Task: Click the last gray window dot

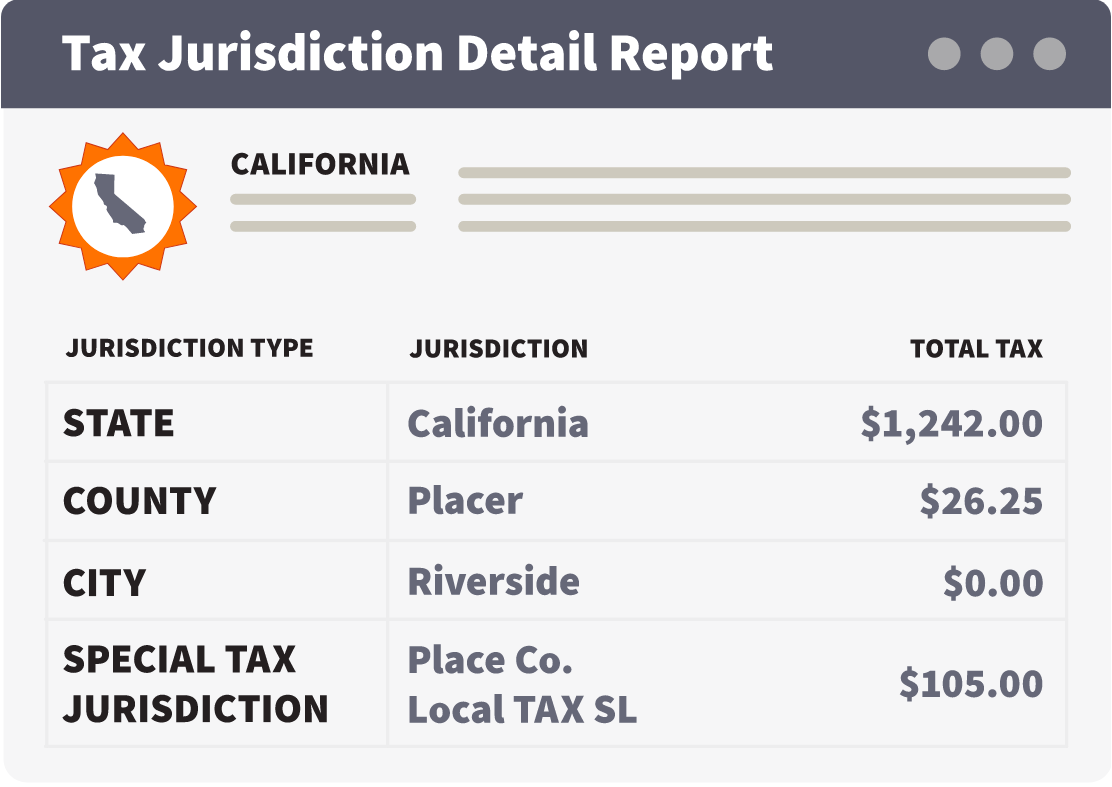Action: (x=1049, y=53)
